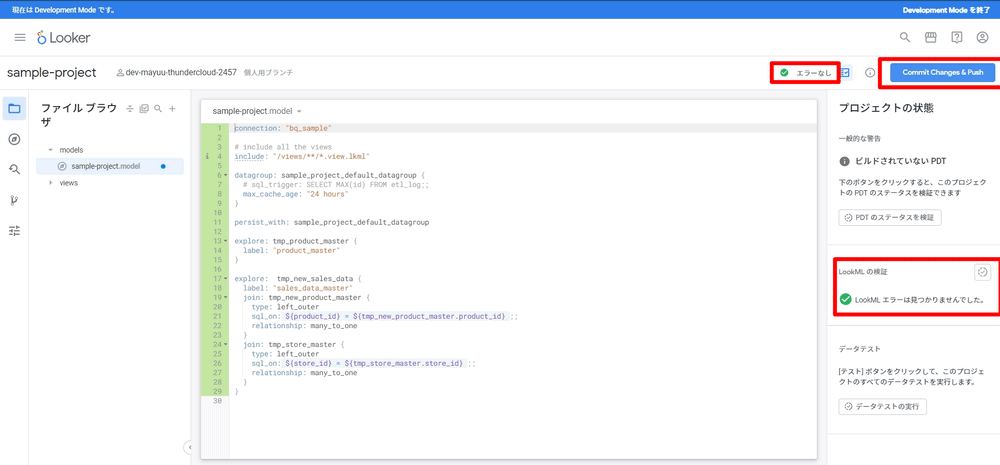
Task: Click the ビルドされていない PDT info icon
Action: [x=844, y=161]
